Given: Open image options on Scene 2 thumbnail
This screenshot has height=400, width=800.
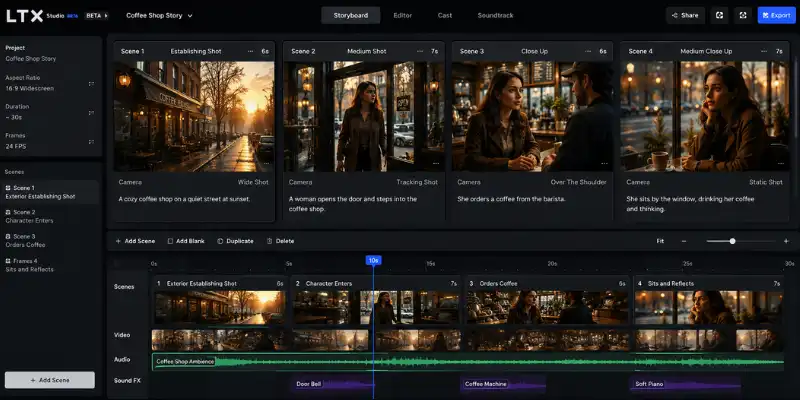Looking at the screenshot, I should (x=436, y=163).
